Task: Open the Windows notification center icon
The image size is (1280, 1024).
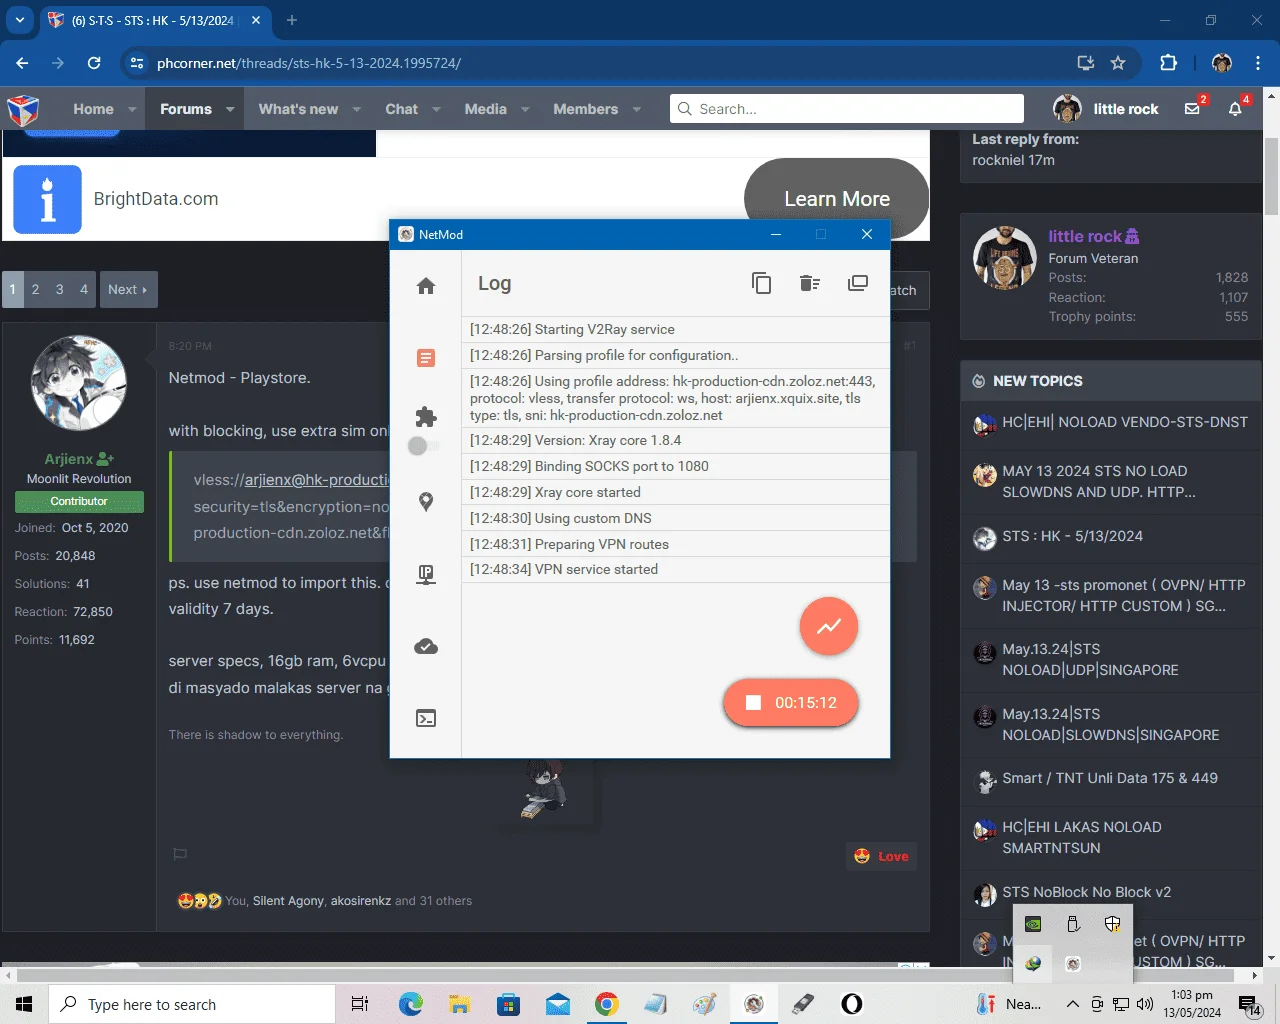Action: tap(1249, 1004)
